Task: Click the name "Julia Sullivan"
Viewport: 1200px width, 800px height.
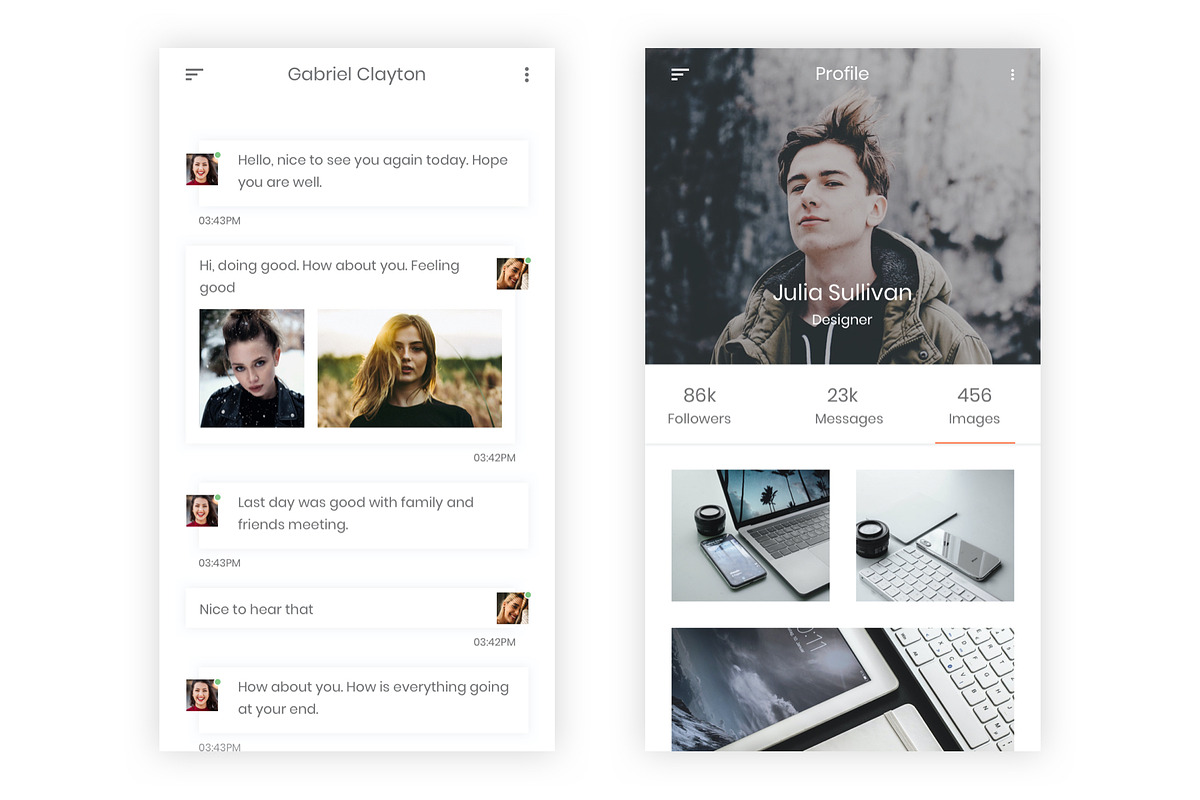Action: 842,292
